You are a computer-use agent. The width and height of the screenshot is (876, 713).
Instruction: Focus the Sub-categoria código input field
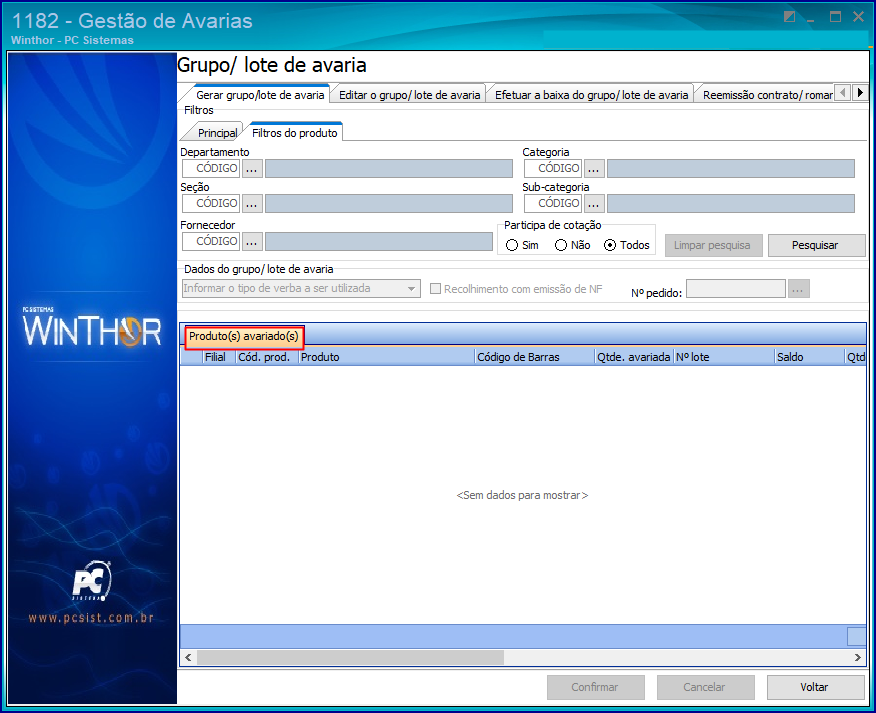pyautogui.click(x=553, y=203)
